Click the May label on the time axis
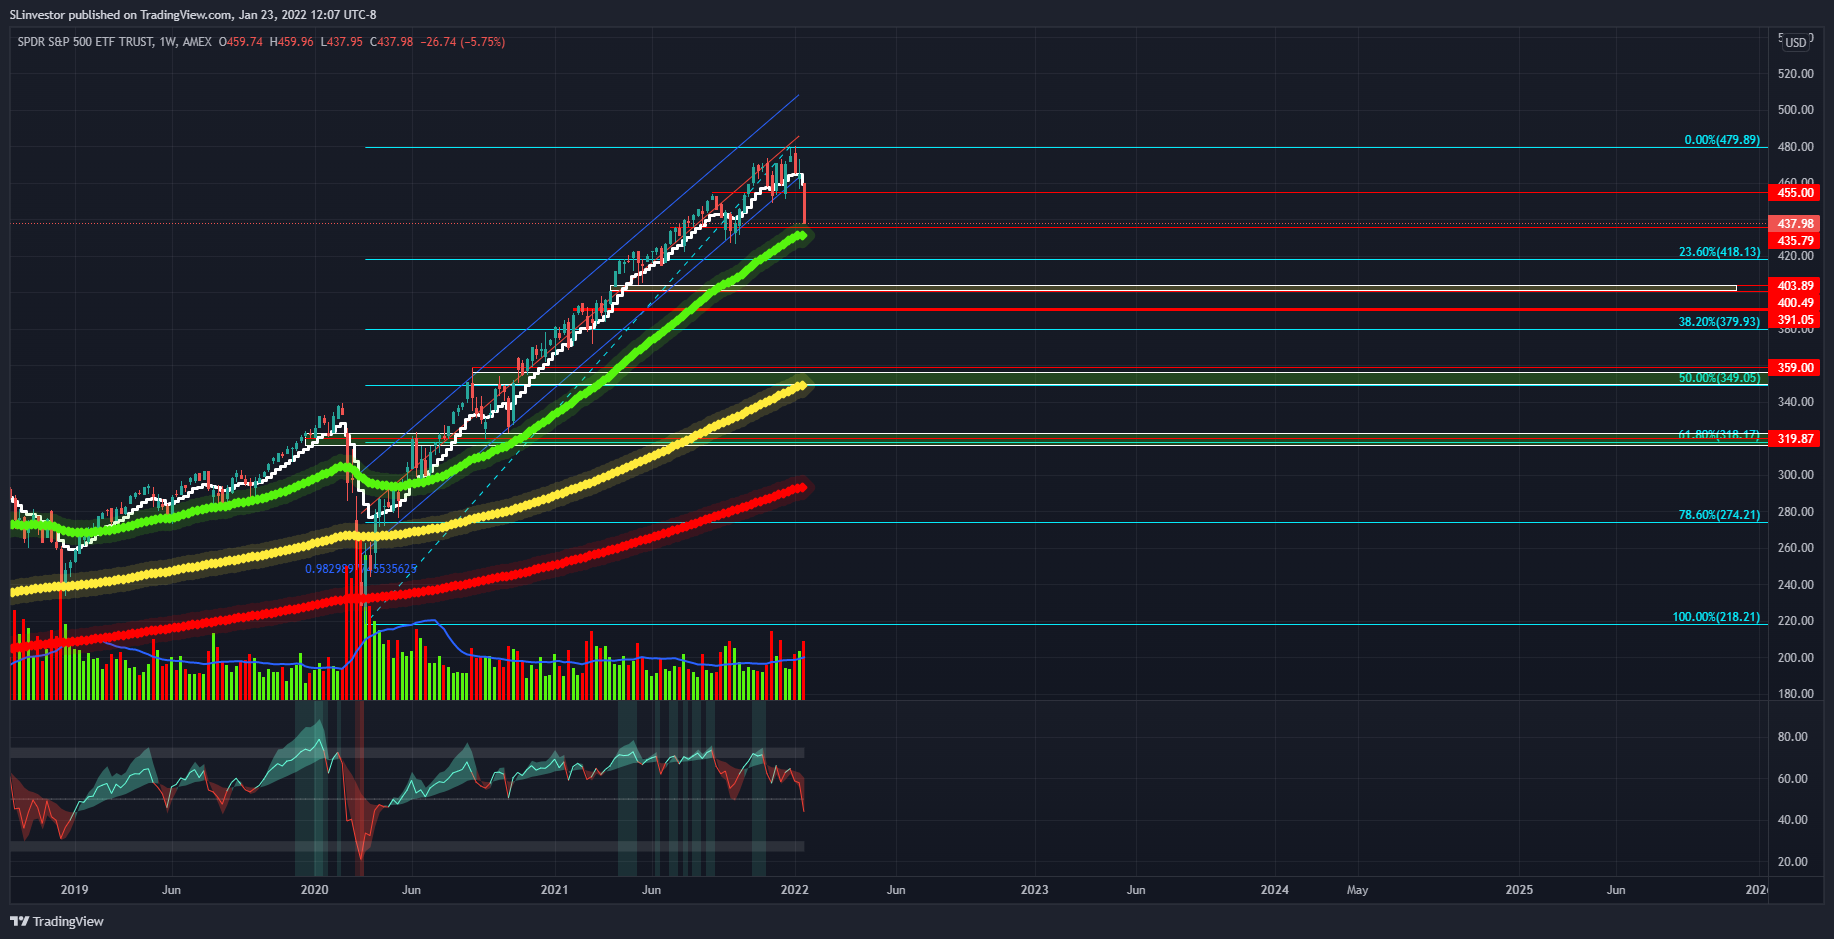1834x939 pixels. click(x=1357, y=890)
